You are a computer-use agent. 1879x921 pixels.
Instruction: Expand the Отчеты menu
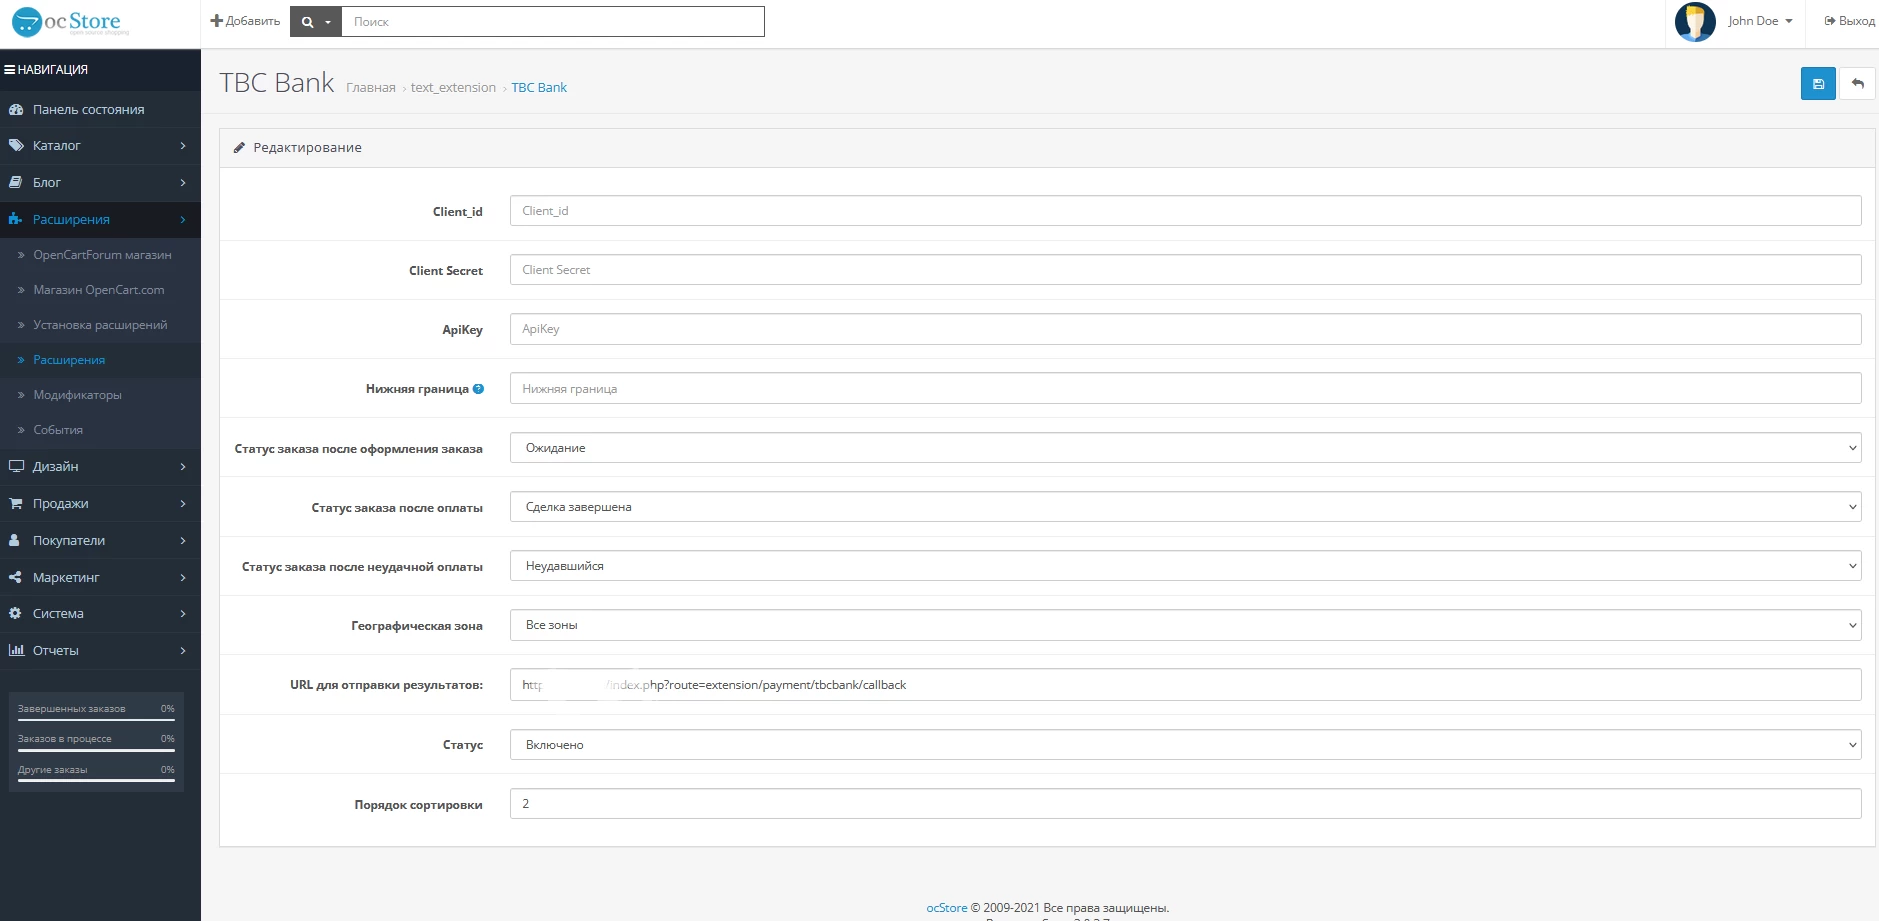[100, 651]
